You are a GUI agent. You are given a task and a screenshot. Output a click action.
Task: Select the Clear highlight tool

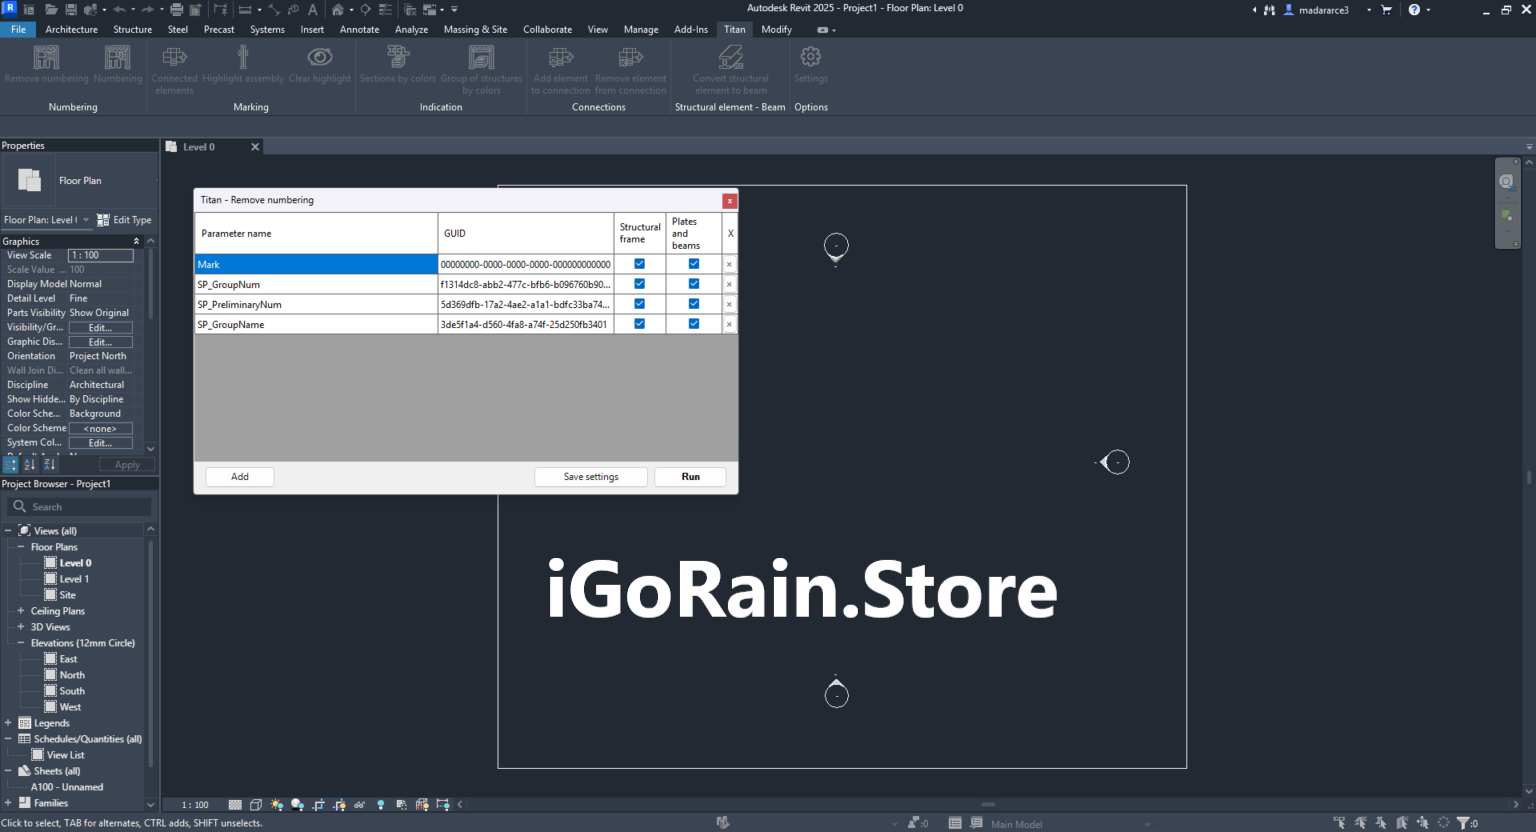tap(320, 58)
